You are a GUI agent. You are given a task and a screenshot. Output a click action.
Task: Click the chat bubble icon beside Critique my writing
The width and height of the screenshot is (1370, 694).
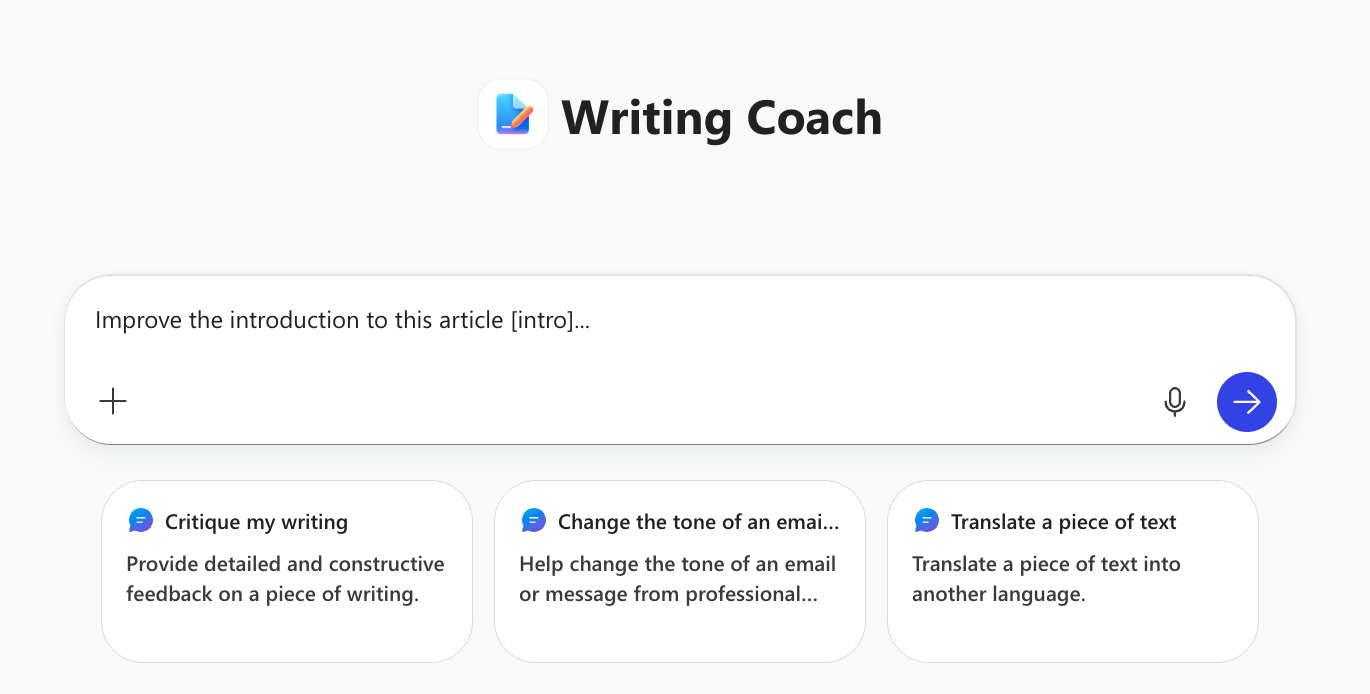click(141, 521)
